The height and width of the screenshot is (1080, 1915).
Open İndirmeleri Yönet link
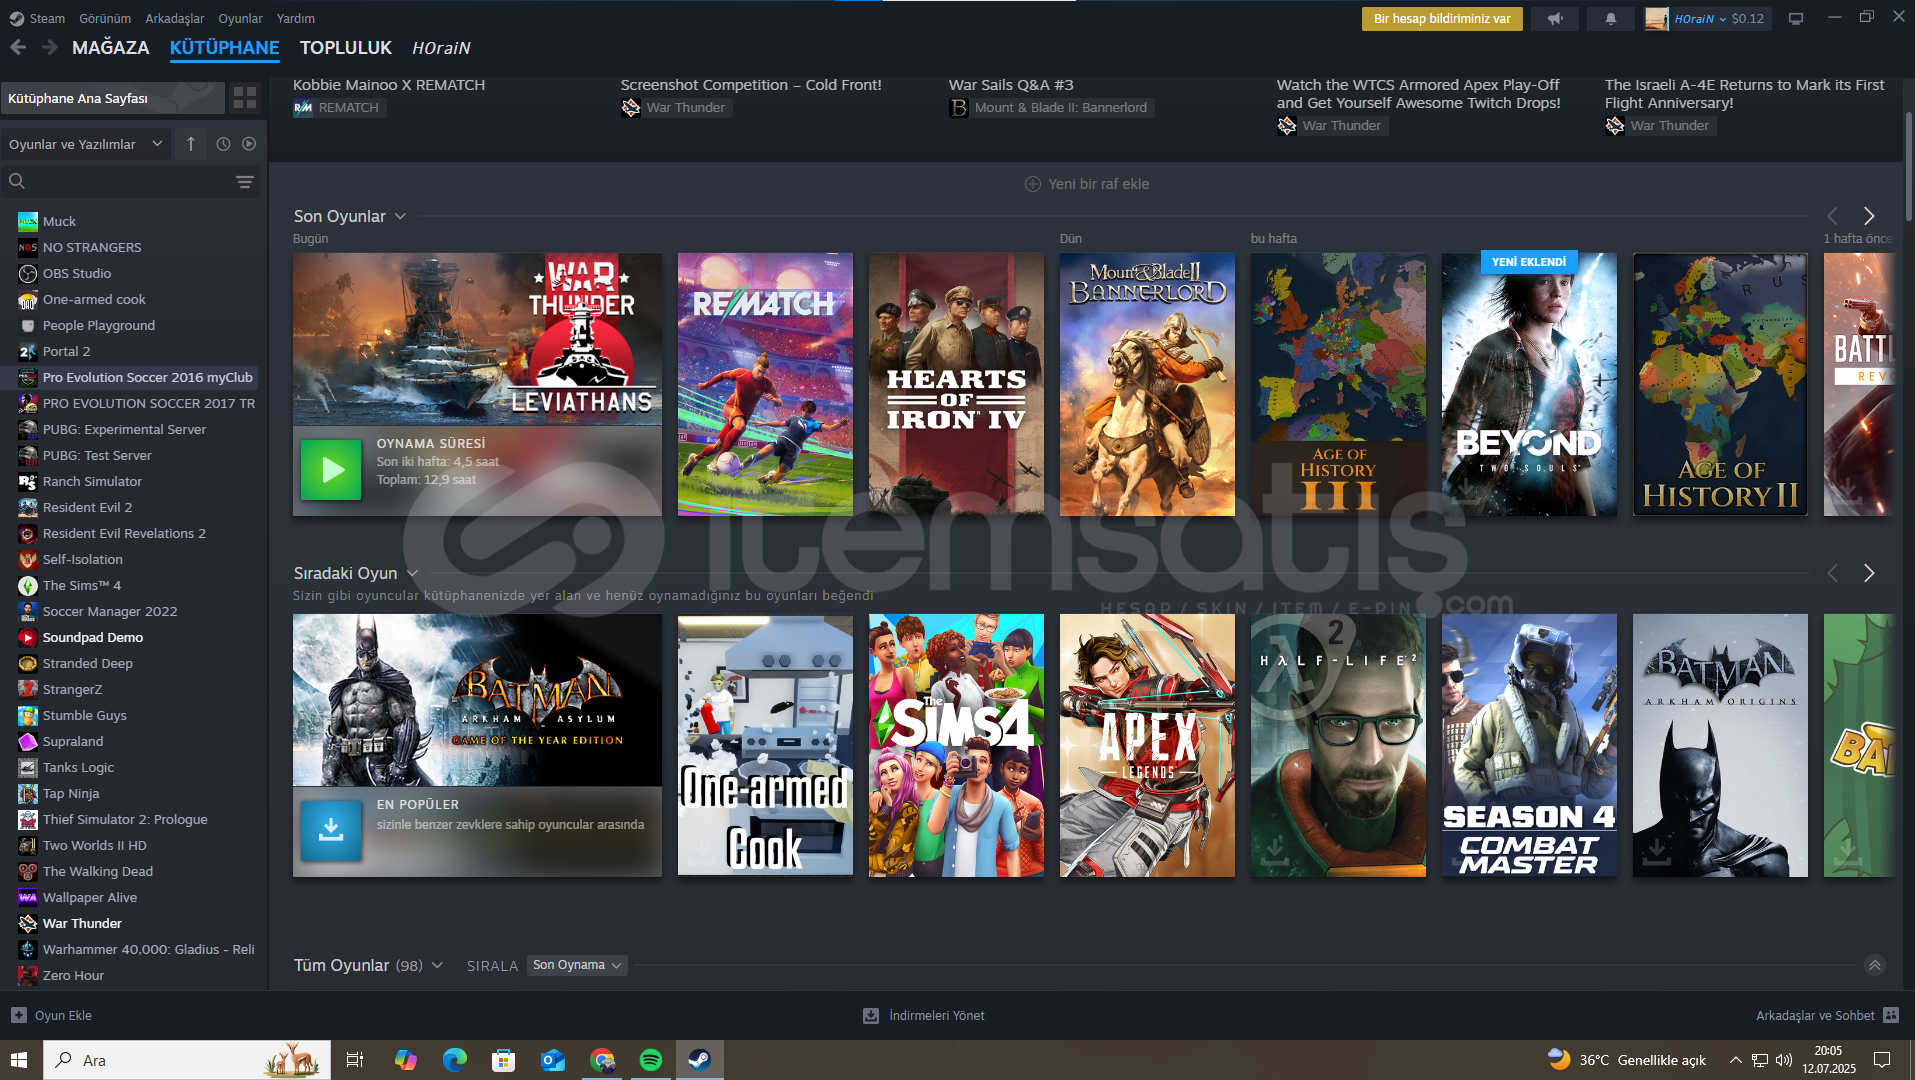point(936,1015)
